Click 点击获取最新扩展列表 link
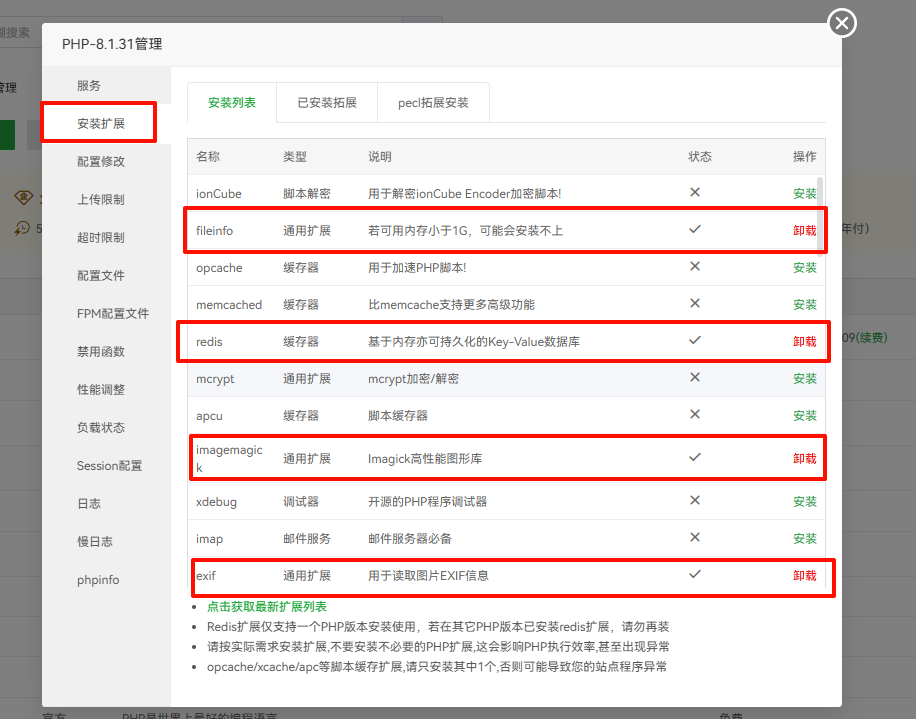Screen dimensions: 916x719 [267, 607]
